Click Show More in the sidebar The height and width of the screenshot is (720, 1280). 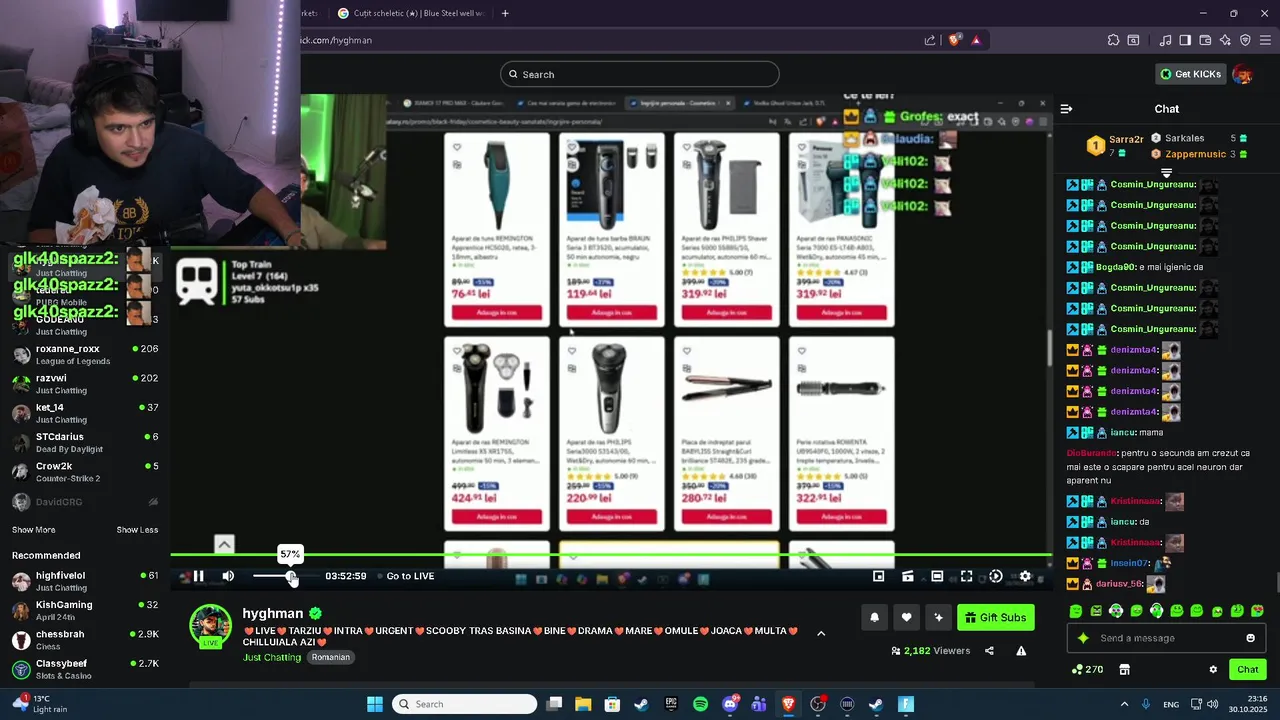(x=34, y=530)
